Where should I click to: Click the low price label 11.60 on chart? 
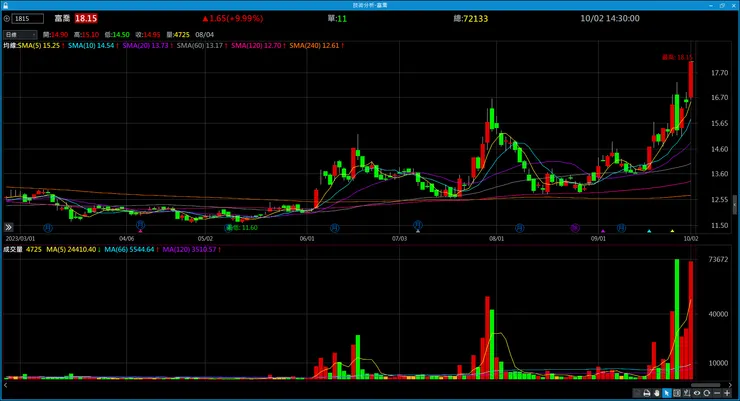(x=242, y=227)
